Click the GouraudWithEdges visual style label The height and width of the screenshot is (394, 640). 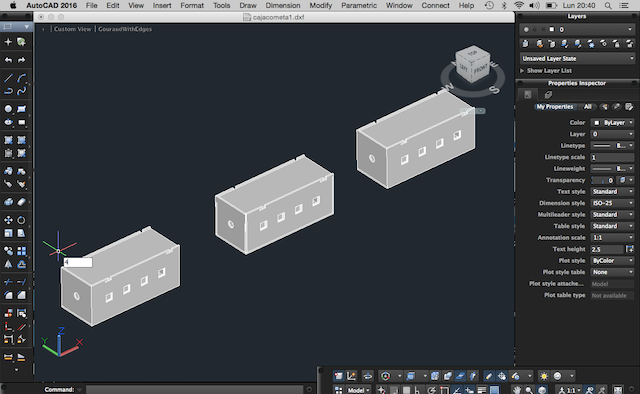tap(125, 29)
